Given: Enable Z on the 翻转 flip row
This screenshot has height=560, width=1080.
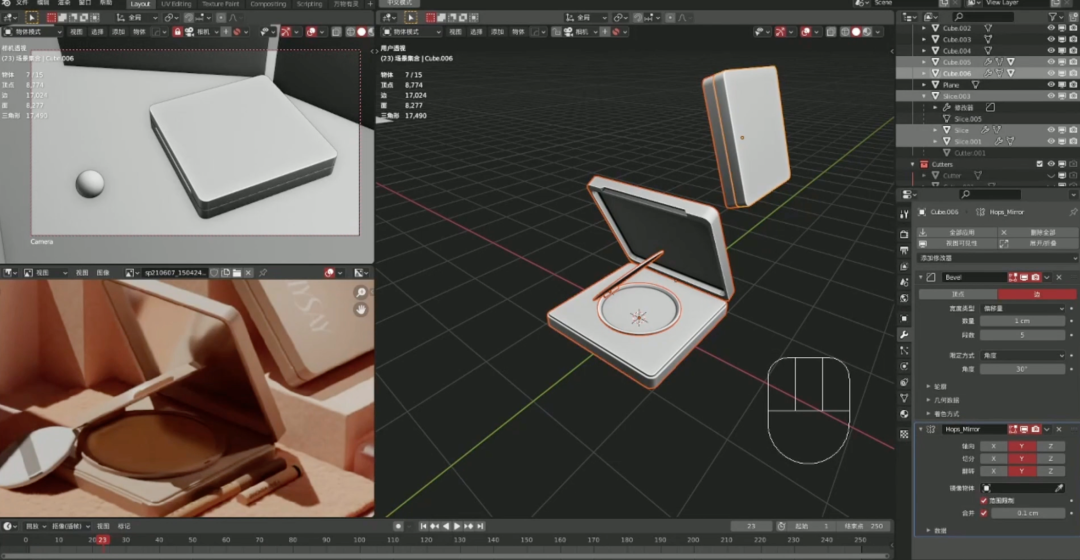Looking at the screenshot, I should click(1050, 471).
